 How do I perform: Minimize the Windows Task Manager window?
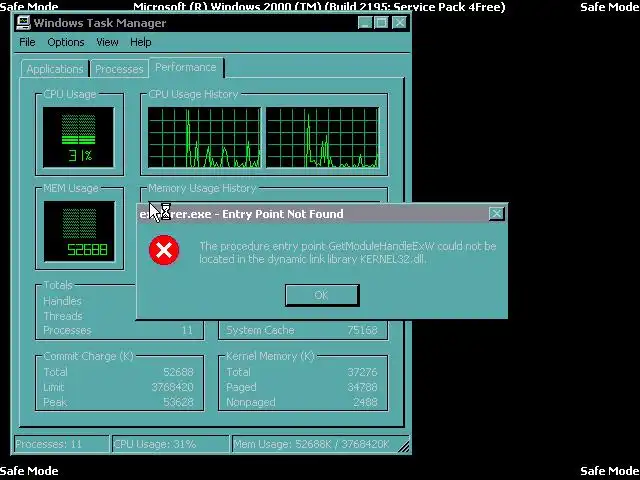click(365, 22)
